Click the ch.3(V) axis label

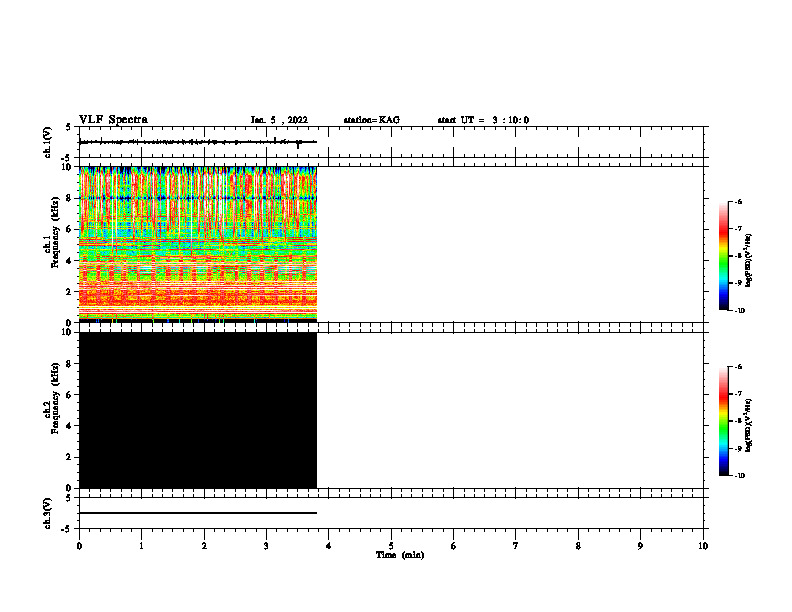tap(47, 513)
